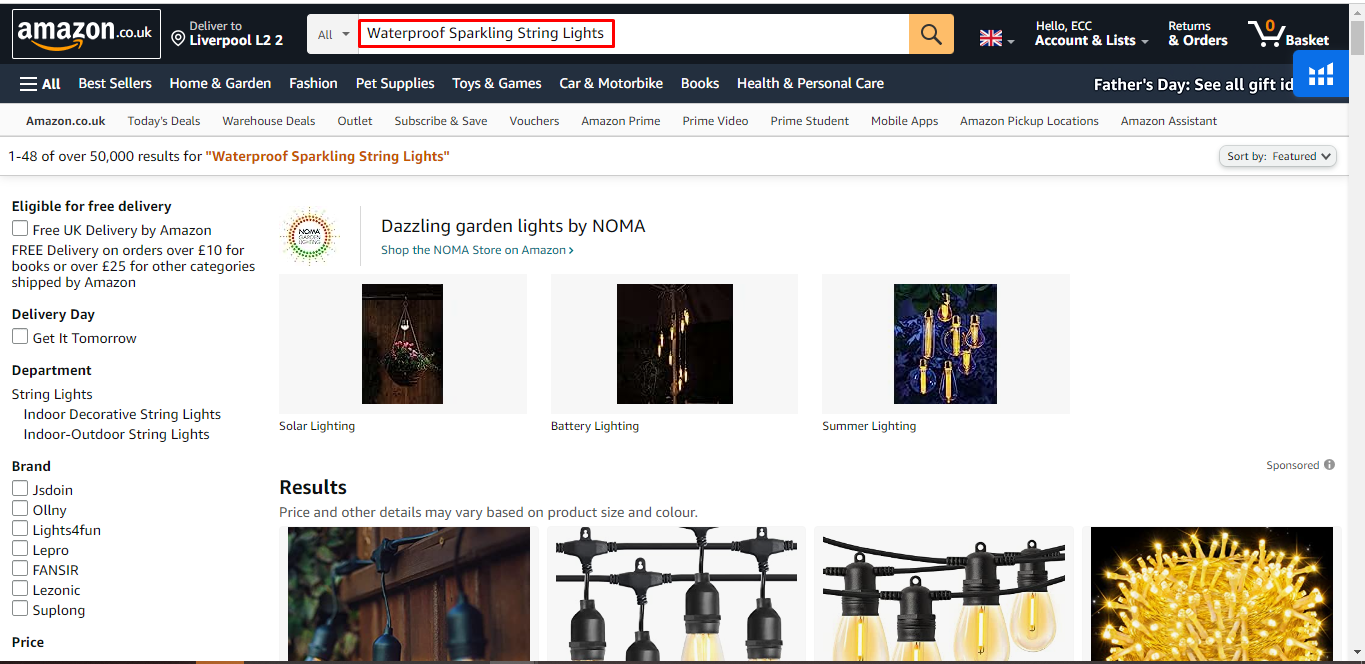Check the Jsdoin brand checkbox

(20, 489)
